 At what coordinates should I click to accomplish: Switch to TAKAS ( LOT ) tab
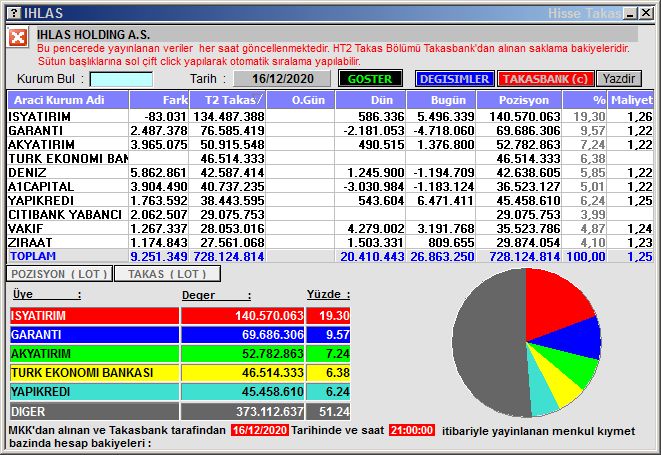point(167,274)
